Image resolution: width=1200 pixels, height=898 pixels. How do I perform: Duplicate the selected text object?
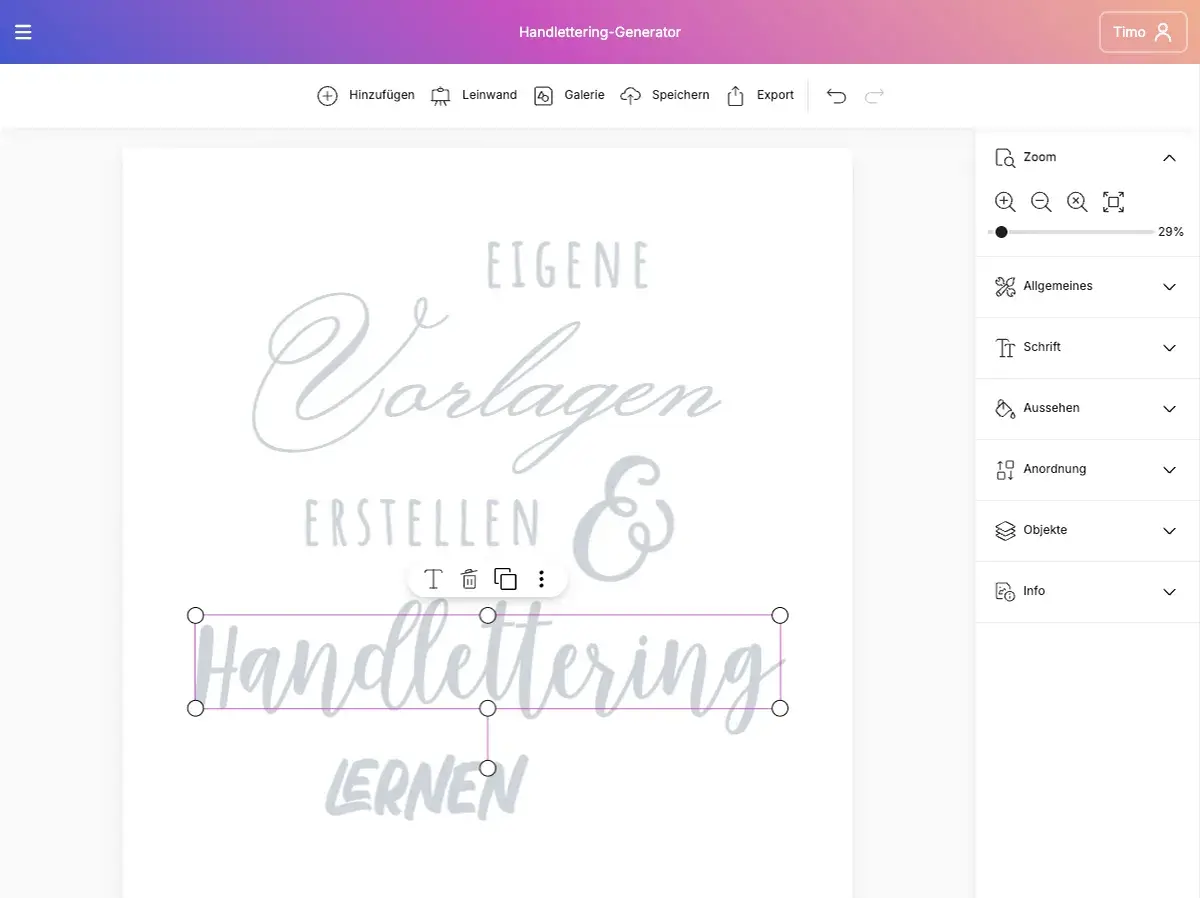pyautogui.click(x=505, y=579)
